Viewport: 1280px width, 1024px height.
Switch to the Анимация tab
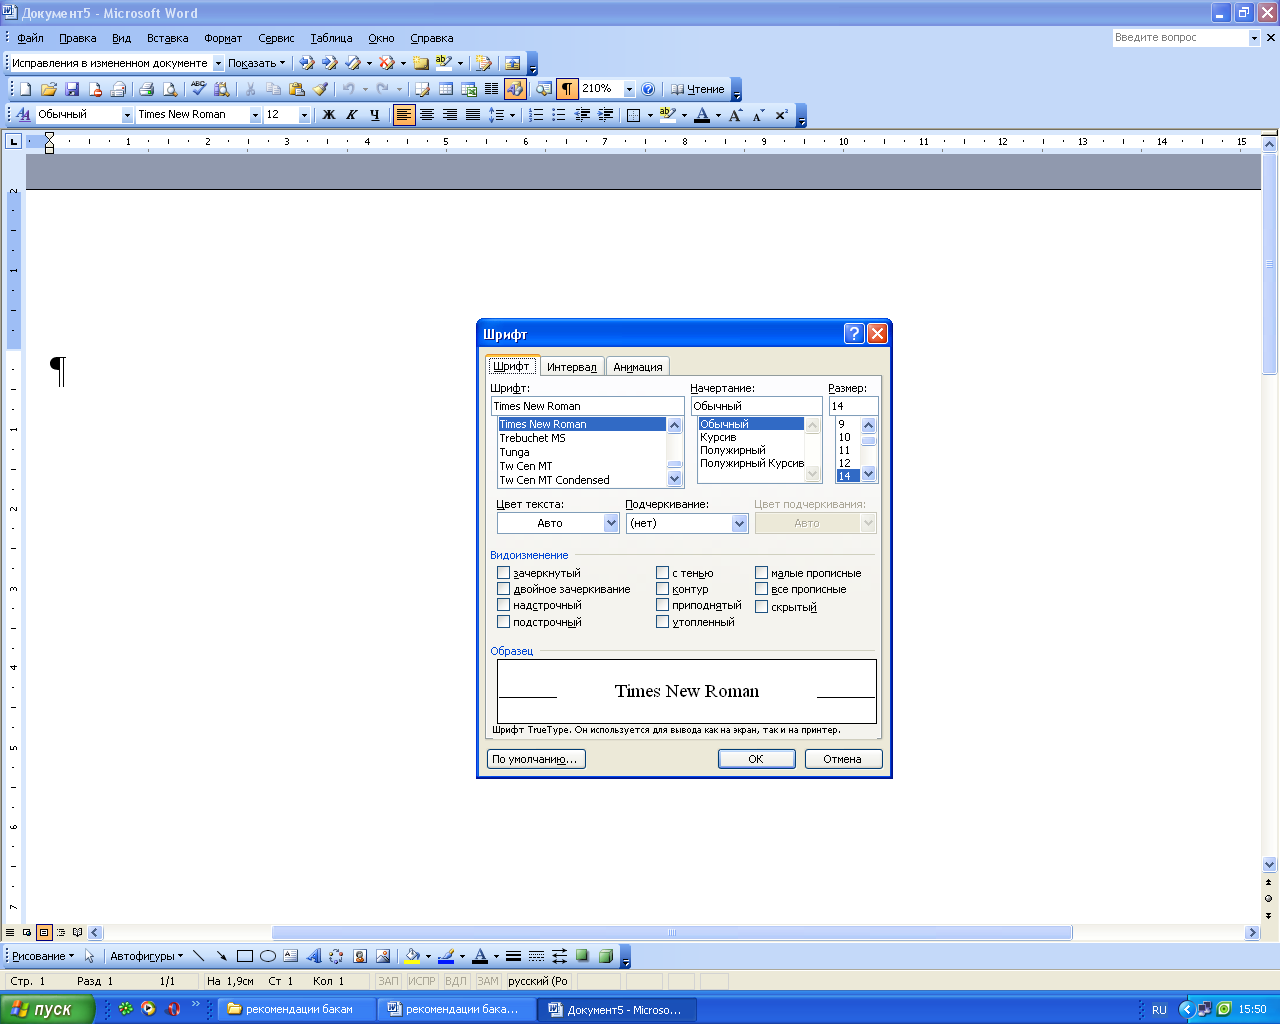(638, 367)
